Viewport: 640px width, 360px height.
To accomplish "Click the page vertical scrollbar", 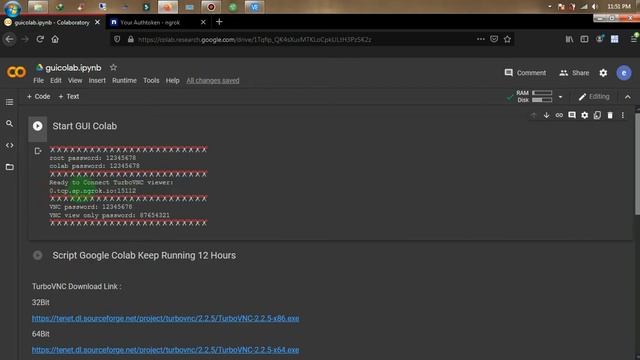I will coord(637,163).
